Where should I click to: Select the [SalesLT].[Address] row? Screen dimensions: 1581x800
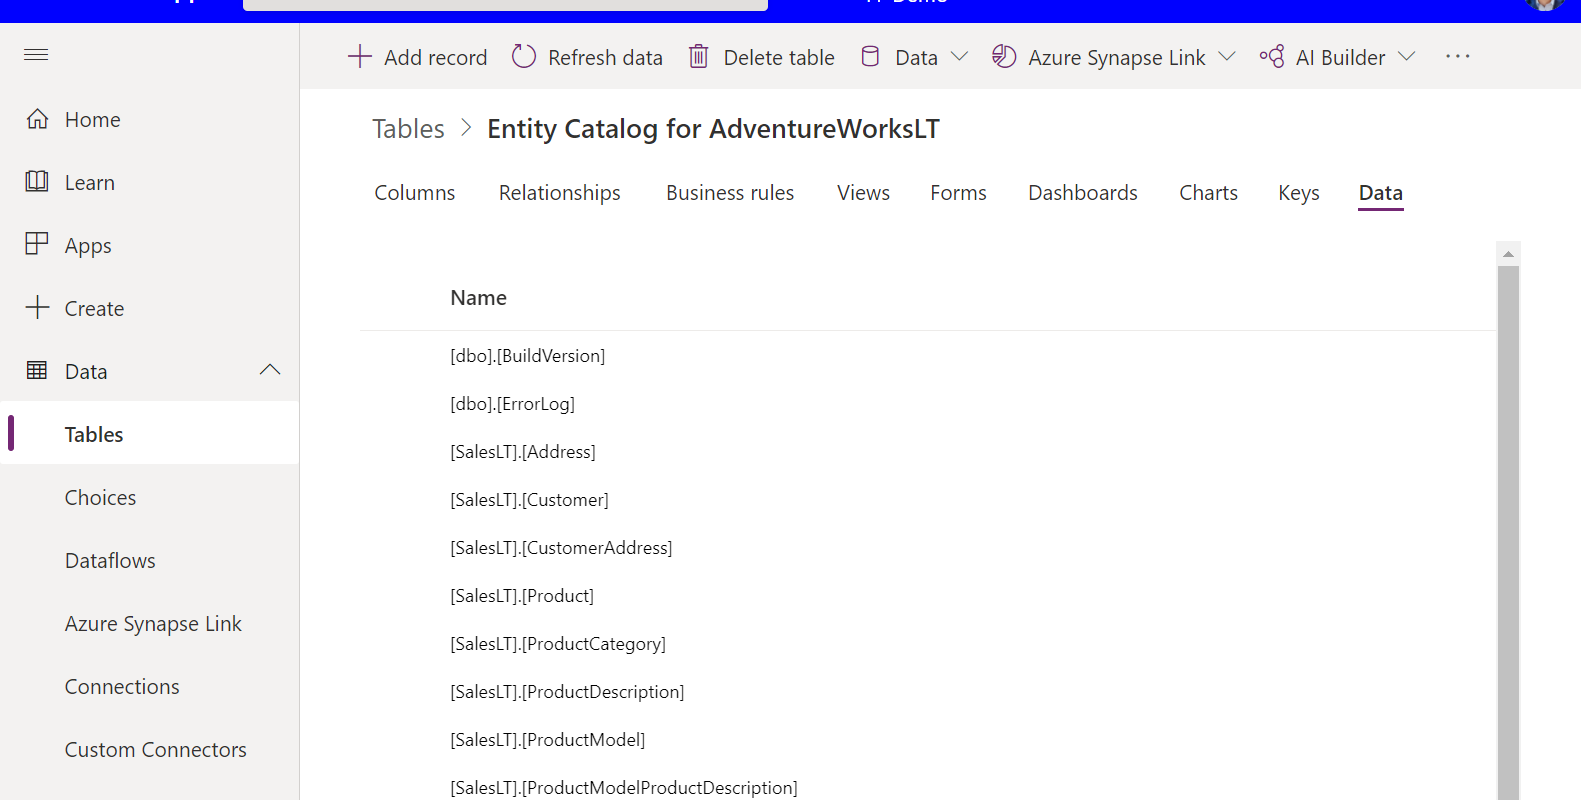[x=928, y=451]
